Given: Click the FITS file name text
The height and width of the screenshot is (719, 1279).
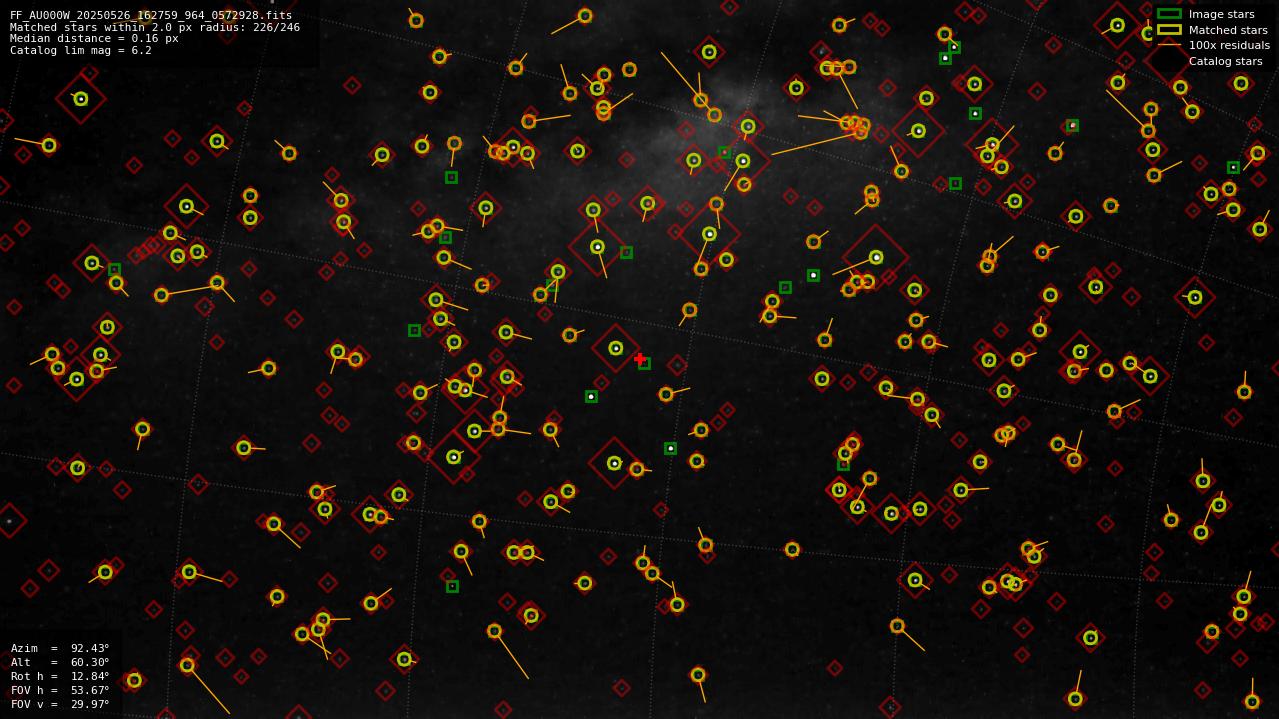Looking at the screenshot, I should coord(151,16).
